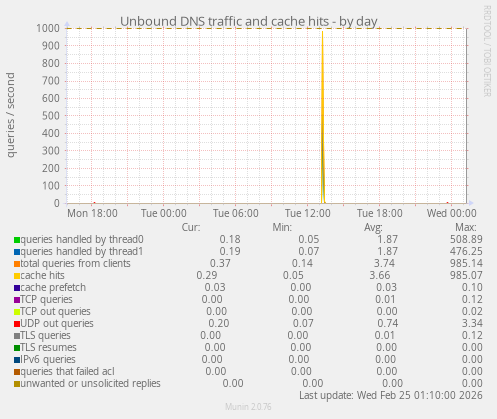The height and width of the screenshot is (419, 497).
Task: Click the gray TLS queries legend swatch
Action: click(17, 336)
